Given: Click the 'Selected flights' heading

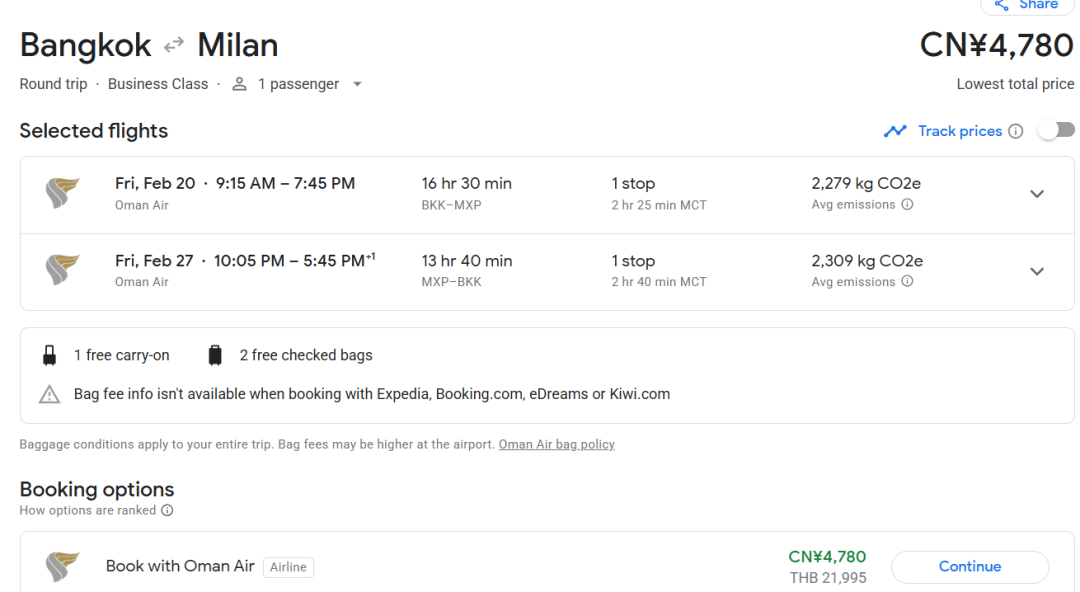Looking at the screenshot, I should (x=94, y=131).
